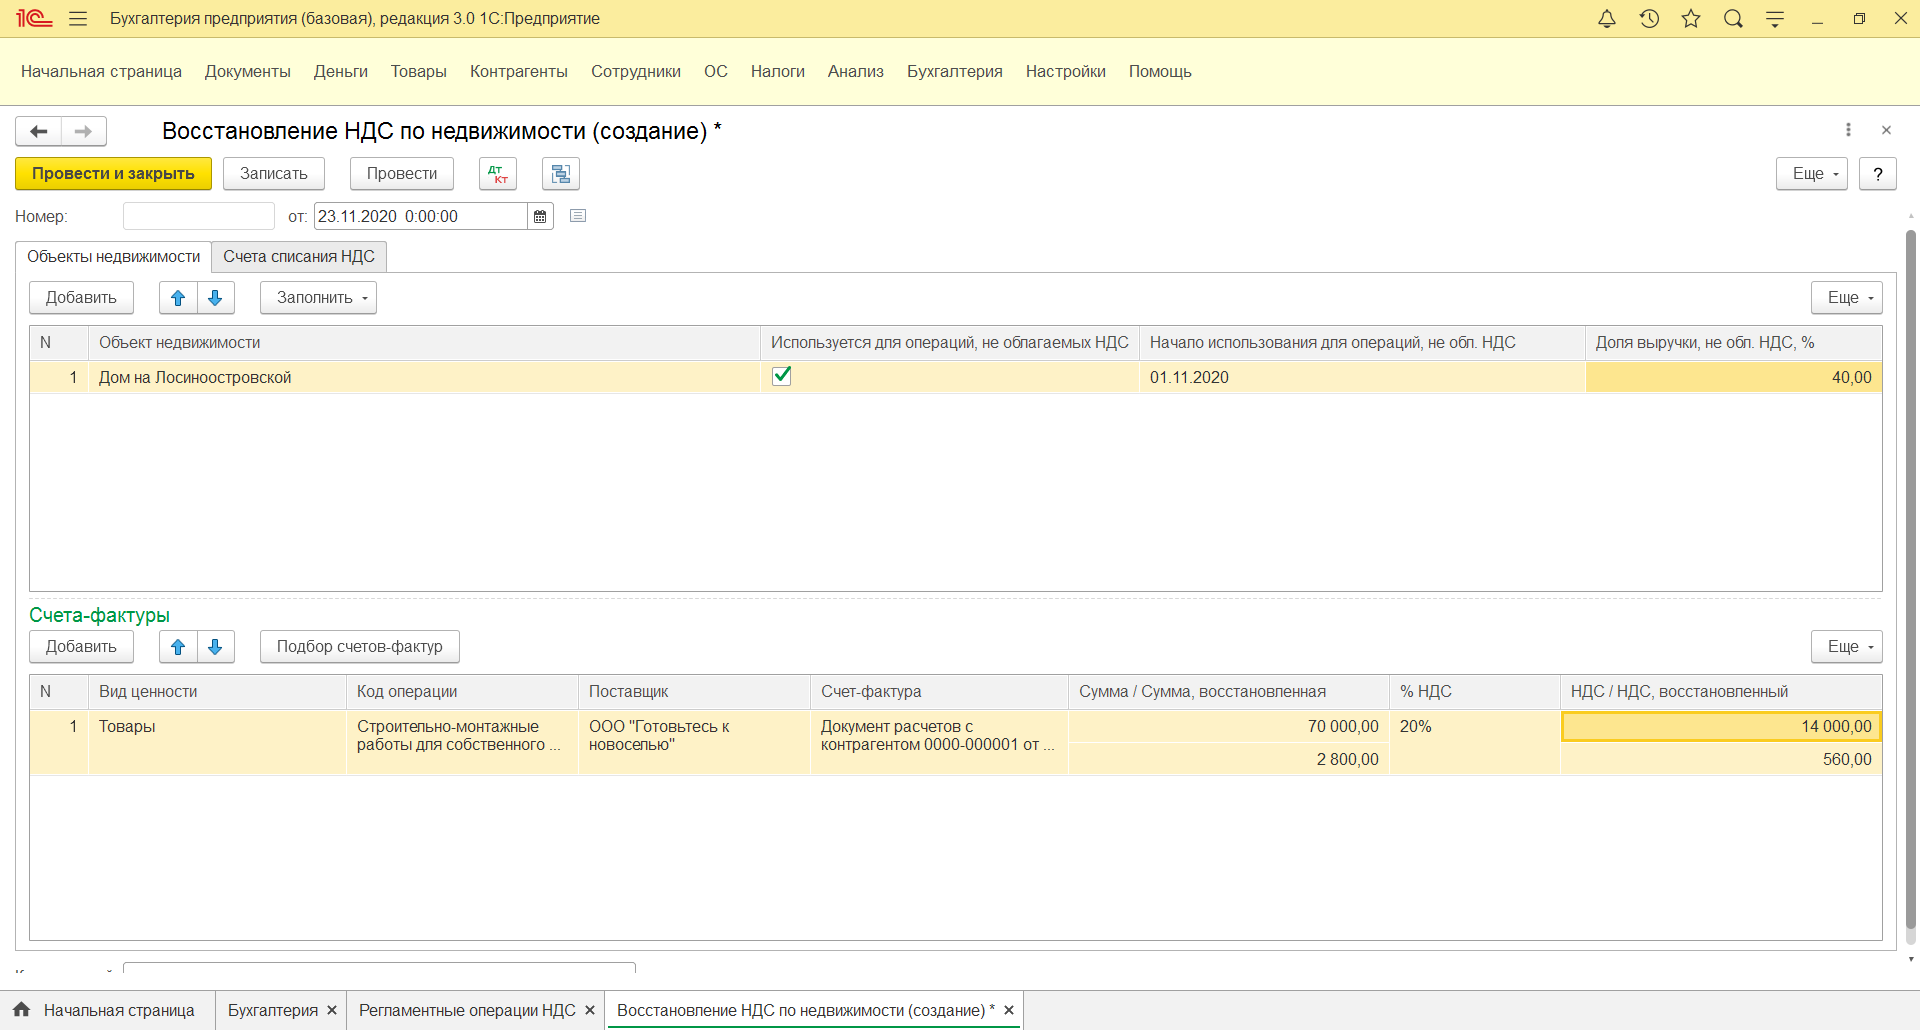
Task: Add a real estate object with Добавить
Action: tap(81, 298)
